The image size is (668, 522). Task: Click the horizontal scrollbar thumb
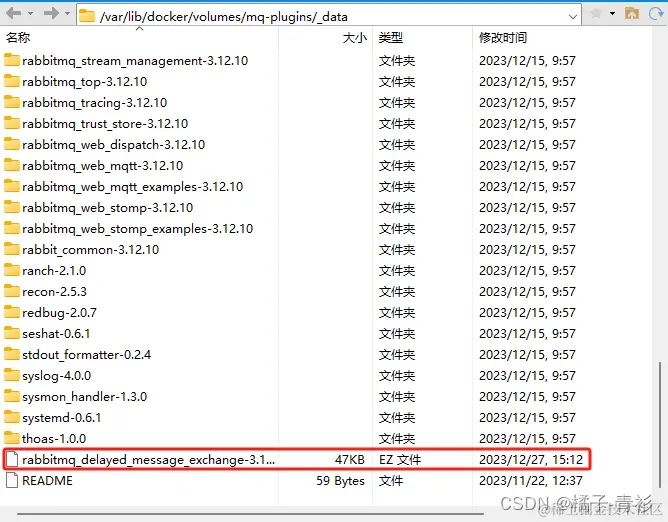(250, 514)
